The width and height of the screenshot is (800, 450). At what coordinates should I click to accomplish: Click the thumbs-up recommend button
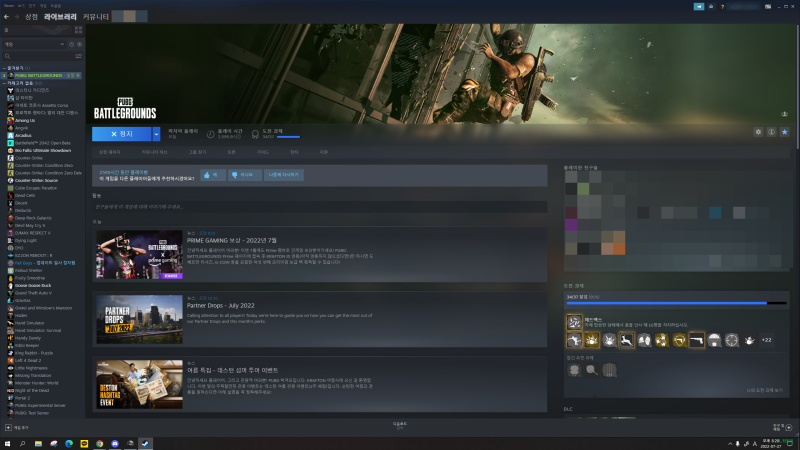point(211,174)
